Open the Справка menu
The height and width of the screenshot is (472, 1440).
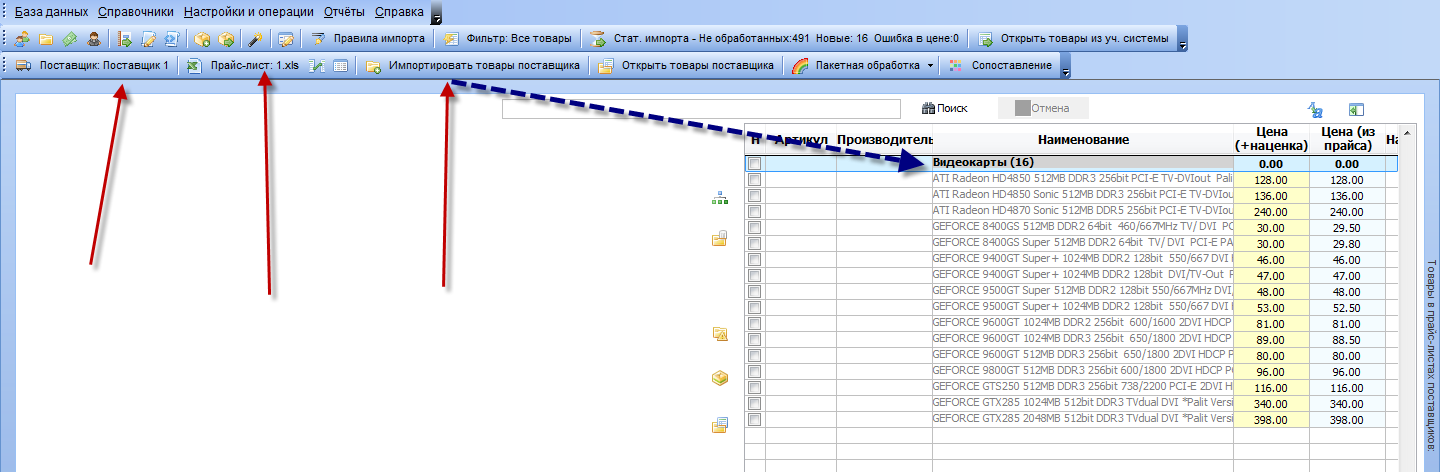tap(399, 12)
